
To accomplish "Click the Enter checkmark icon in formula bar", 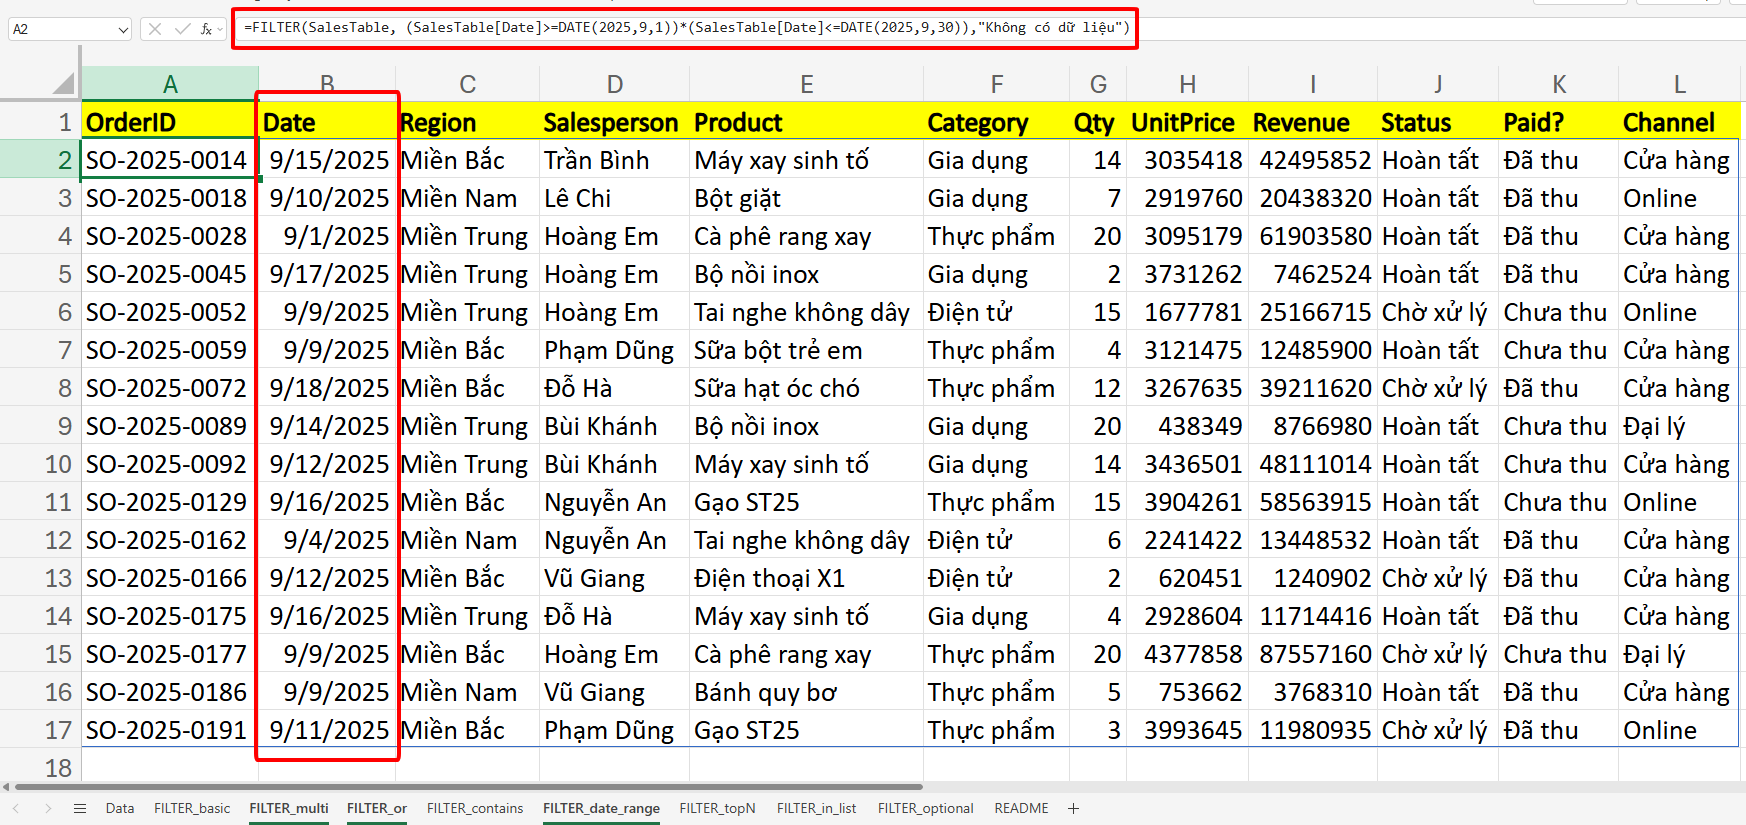I will click(x=182, y=29).
